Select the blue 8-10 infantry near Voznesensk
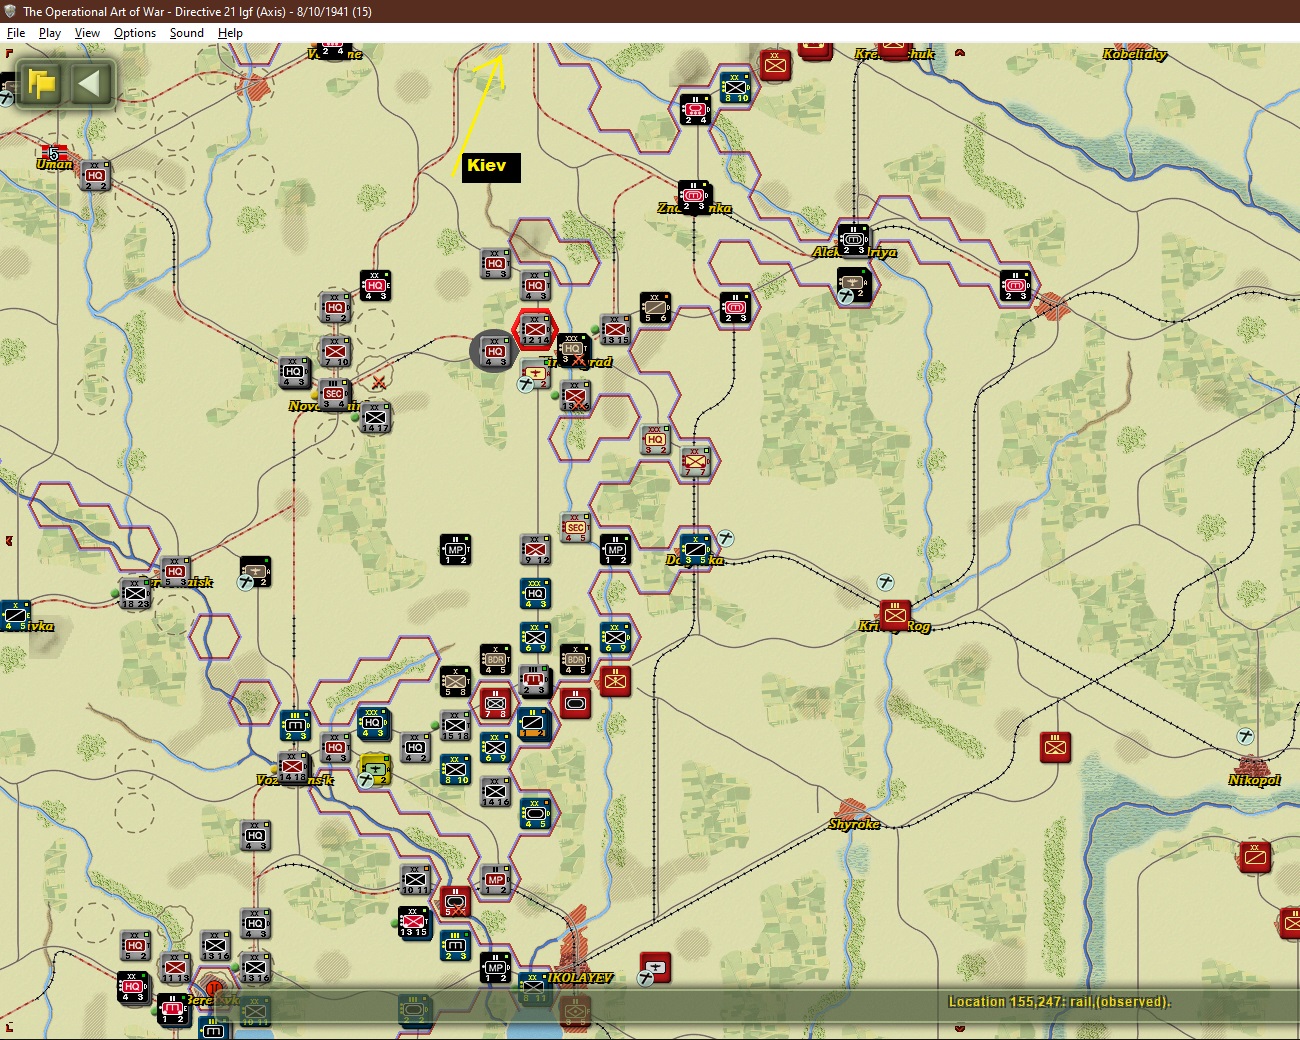The width and height of the screenshot is (1300, 1040). pyautogui.click(x=455, y=770)
